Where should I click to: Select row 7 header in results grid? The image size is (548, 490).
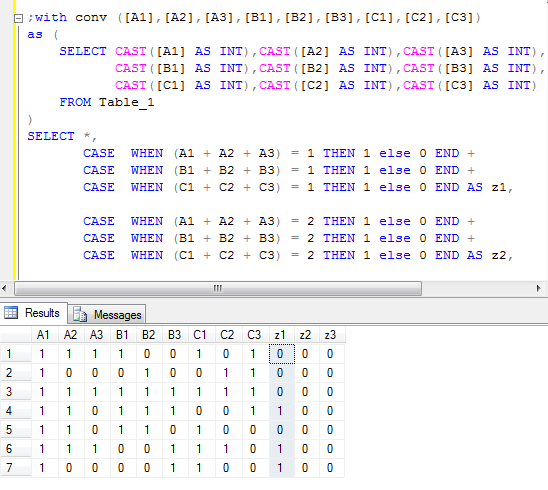[x=15, y=468]
